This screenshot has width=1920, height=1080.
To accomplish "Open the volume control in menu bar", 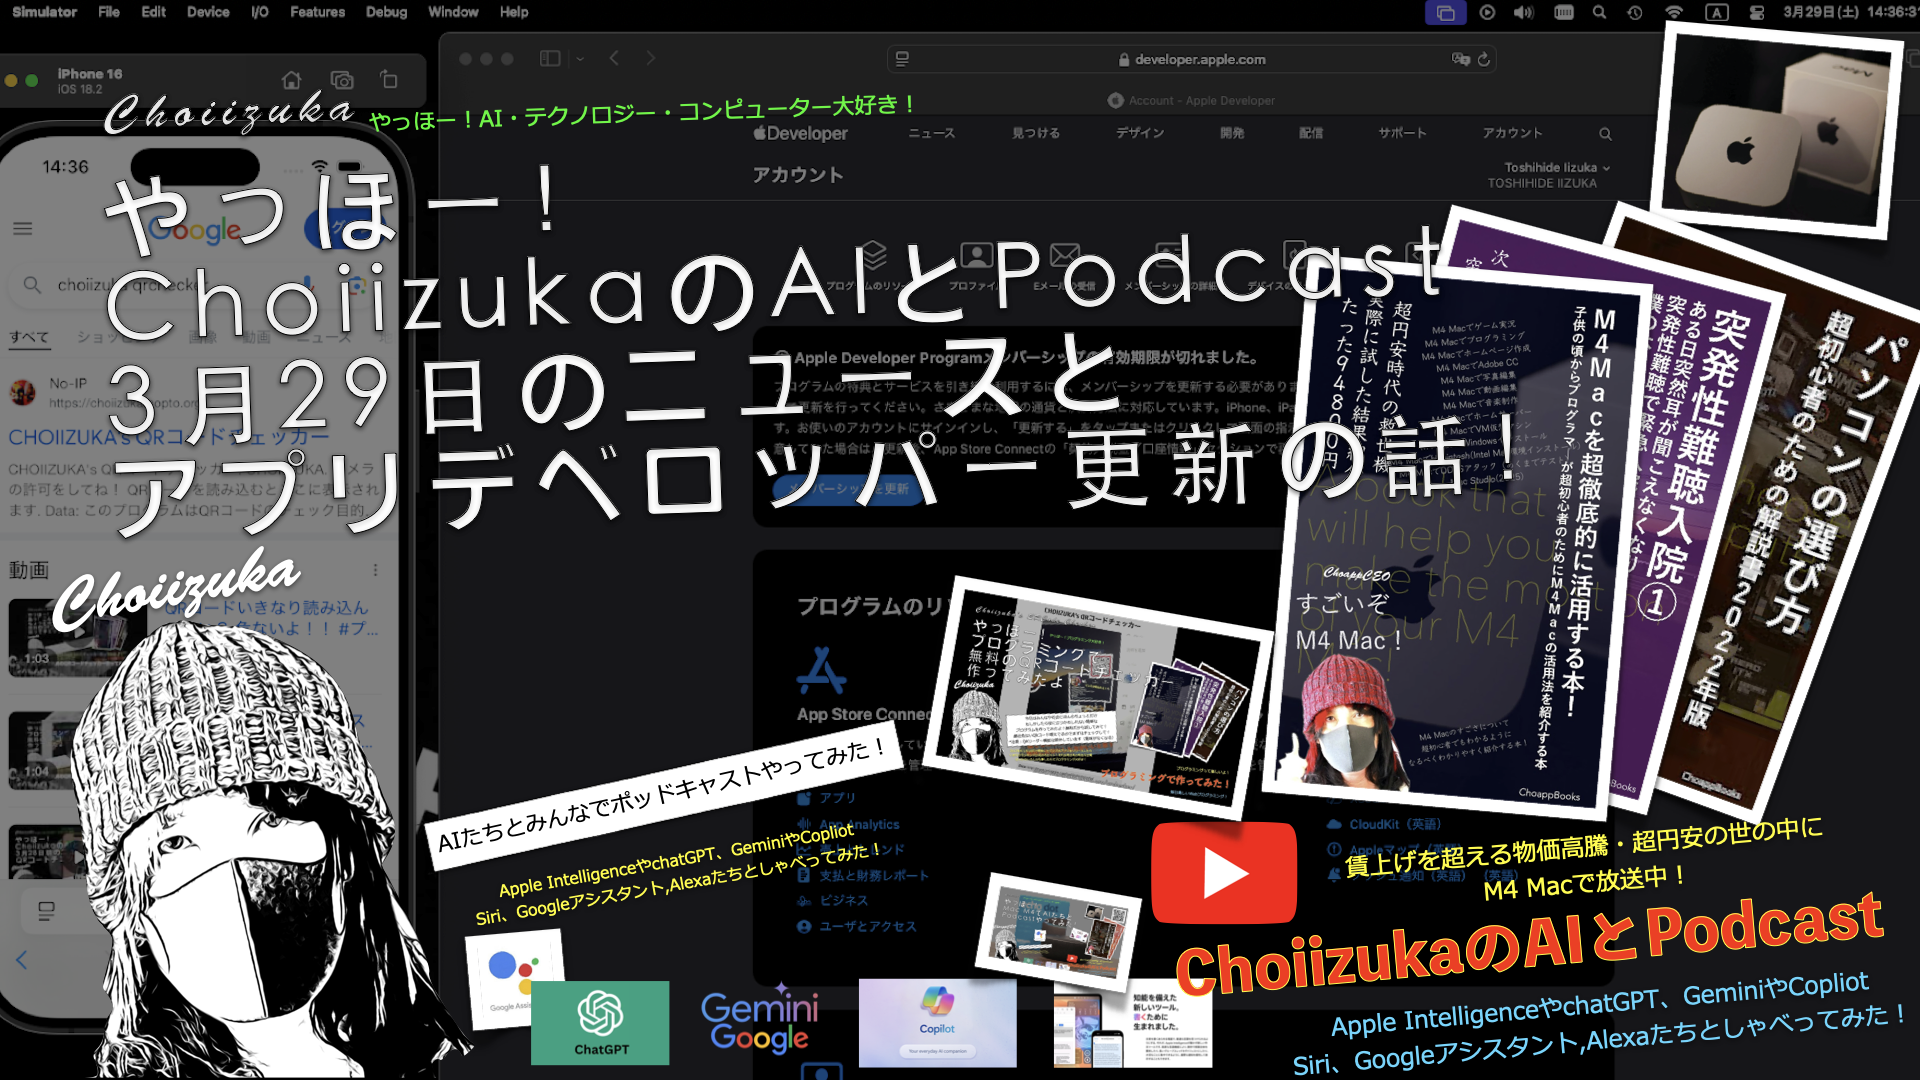I will tap(1524, 12).
